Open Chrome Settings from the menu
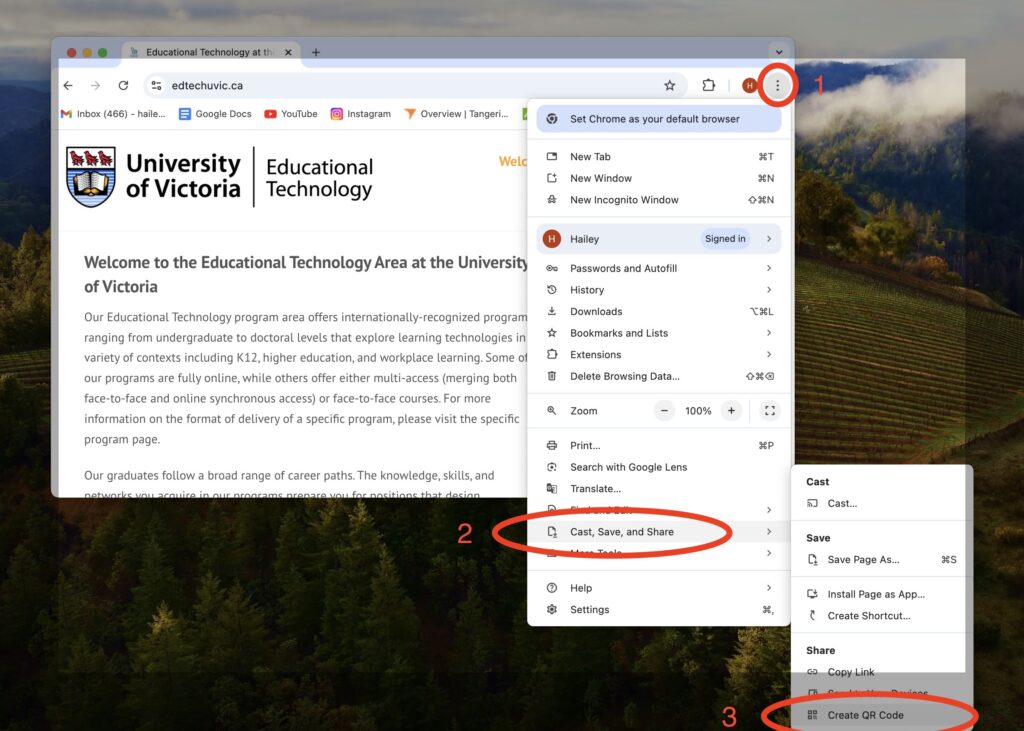 click(x=658, y=609)
